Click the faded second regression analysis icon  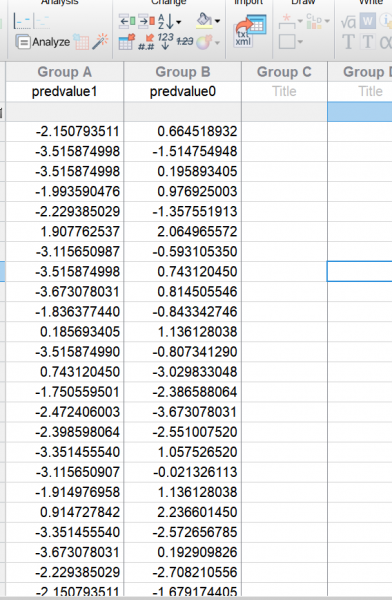[41, 21]
